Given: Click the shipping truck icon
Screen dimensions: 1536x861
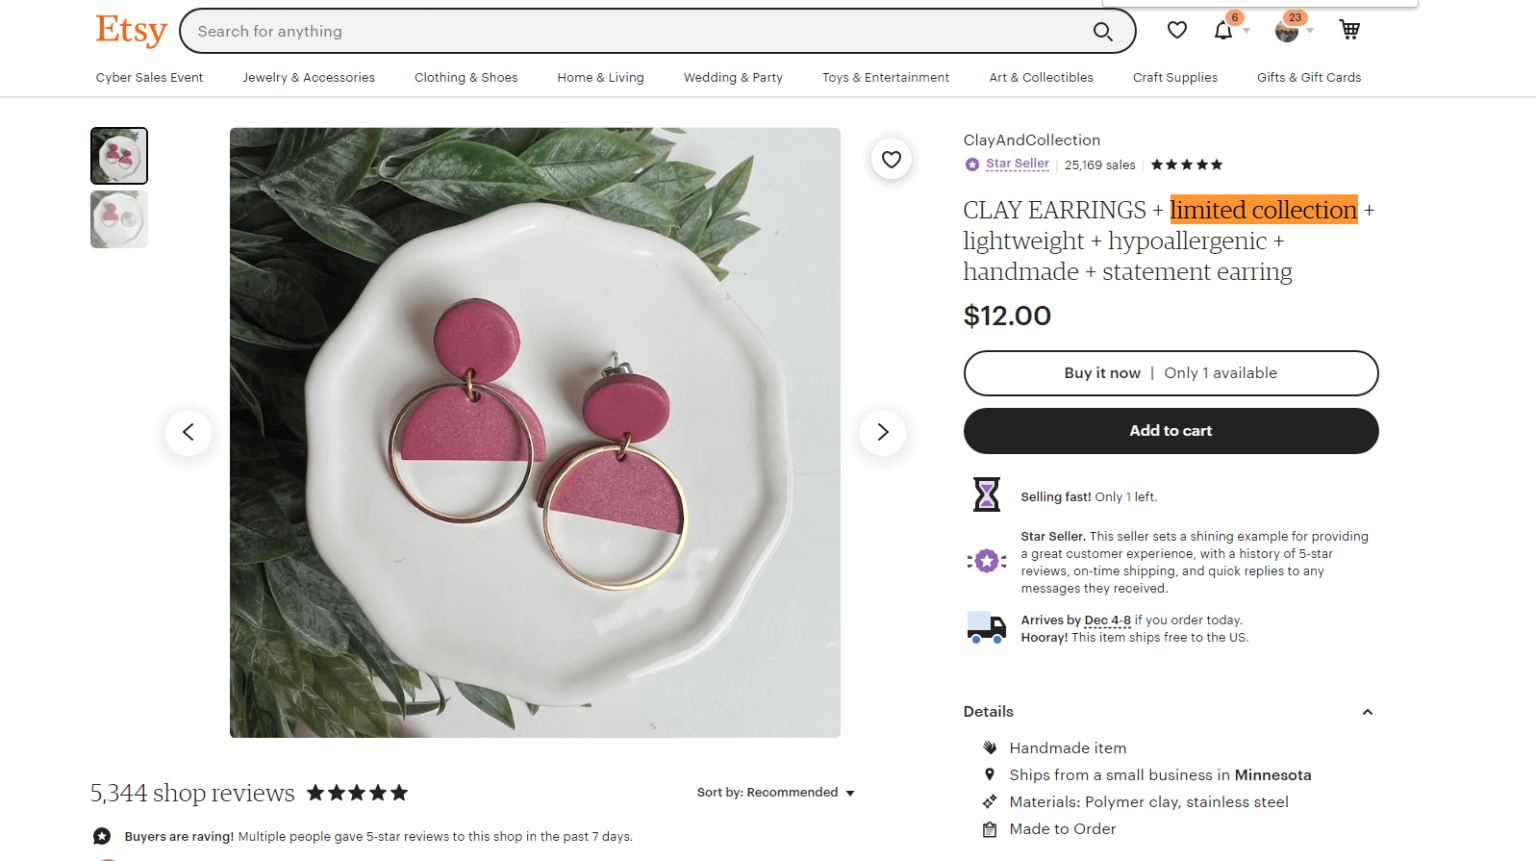Looking at the screenshot, I should pos(986,627).
